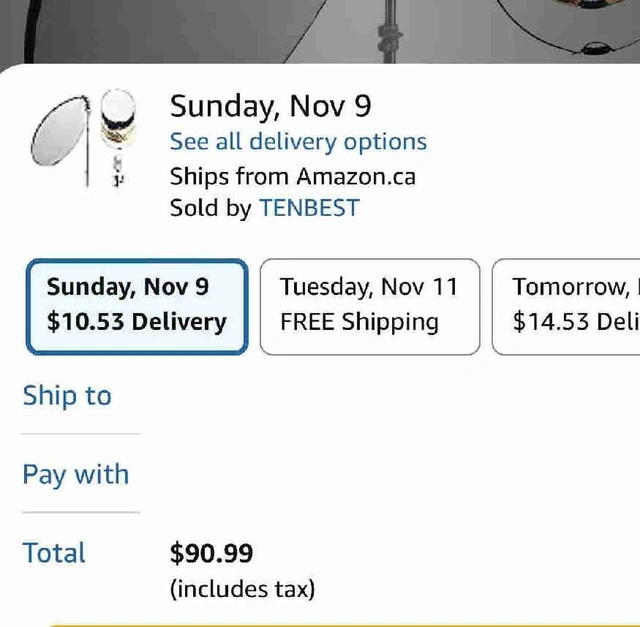Image resolution: width=640 pixels, height=627 pixels.
Task: Click the Sold by label
Action: click(x=211, y=208)
